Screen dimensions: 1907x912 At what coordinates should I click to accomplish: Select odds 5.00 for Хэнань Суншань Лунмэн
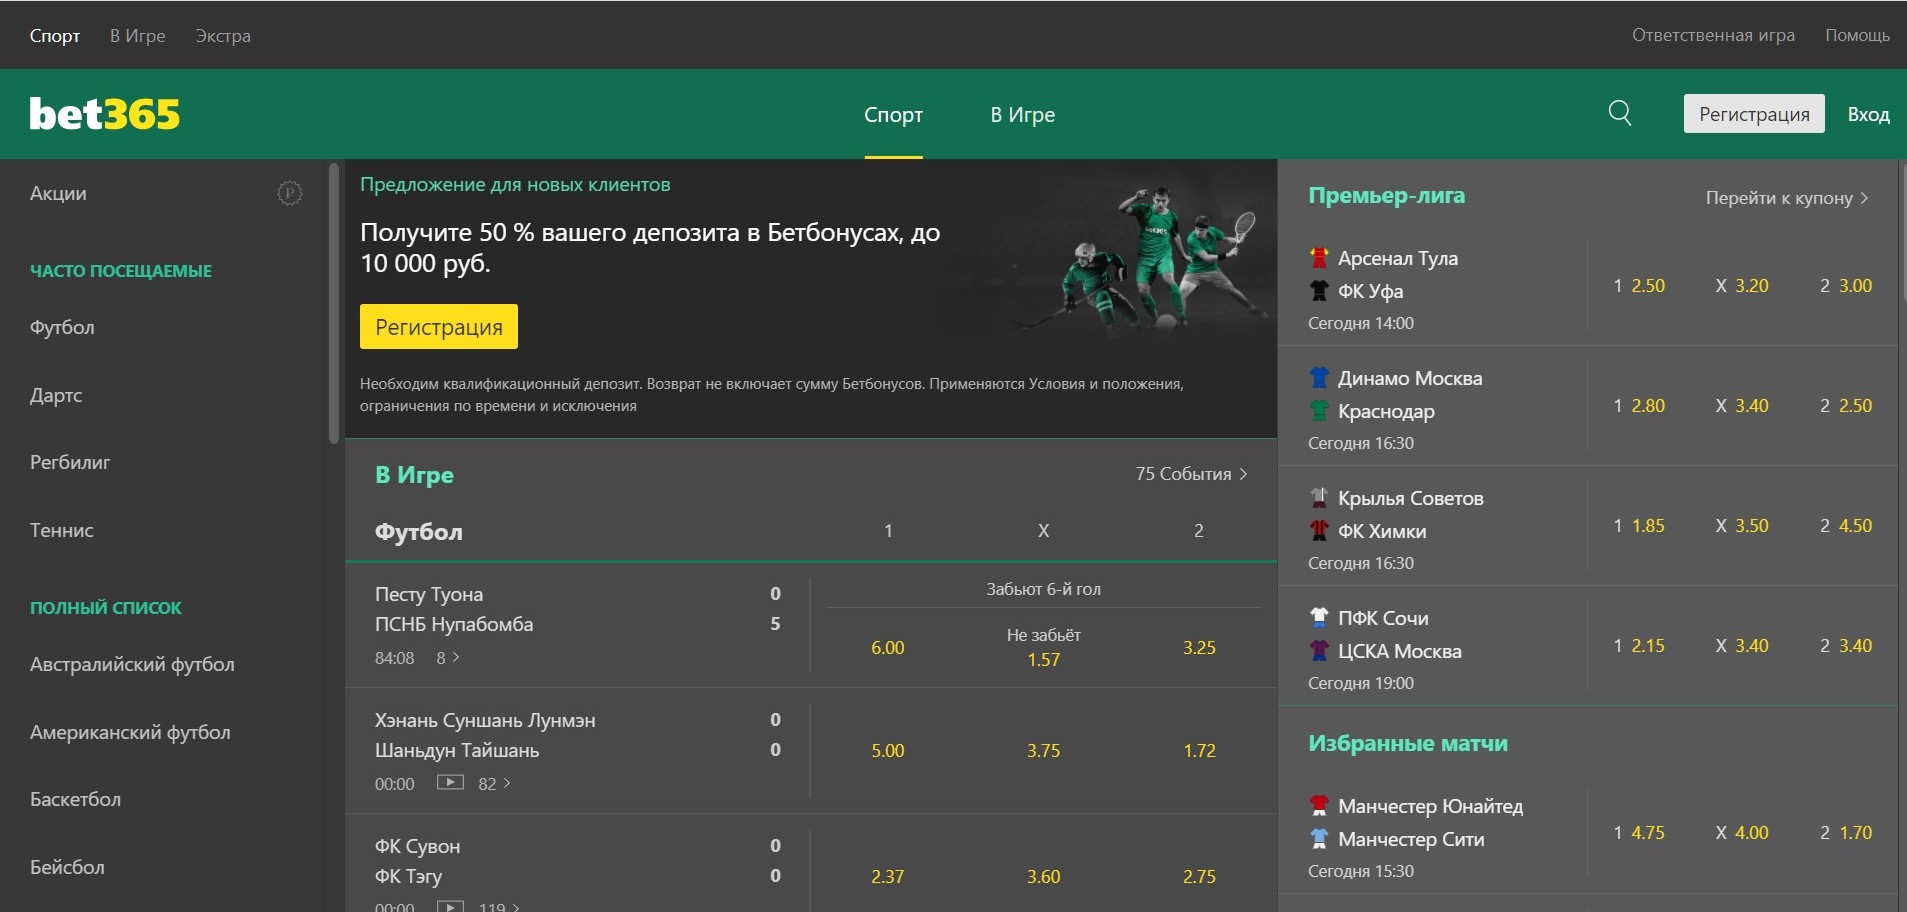pos(888,751)
